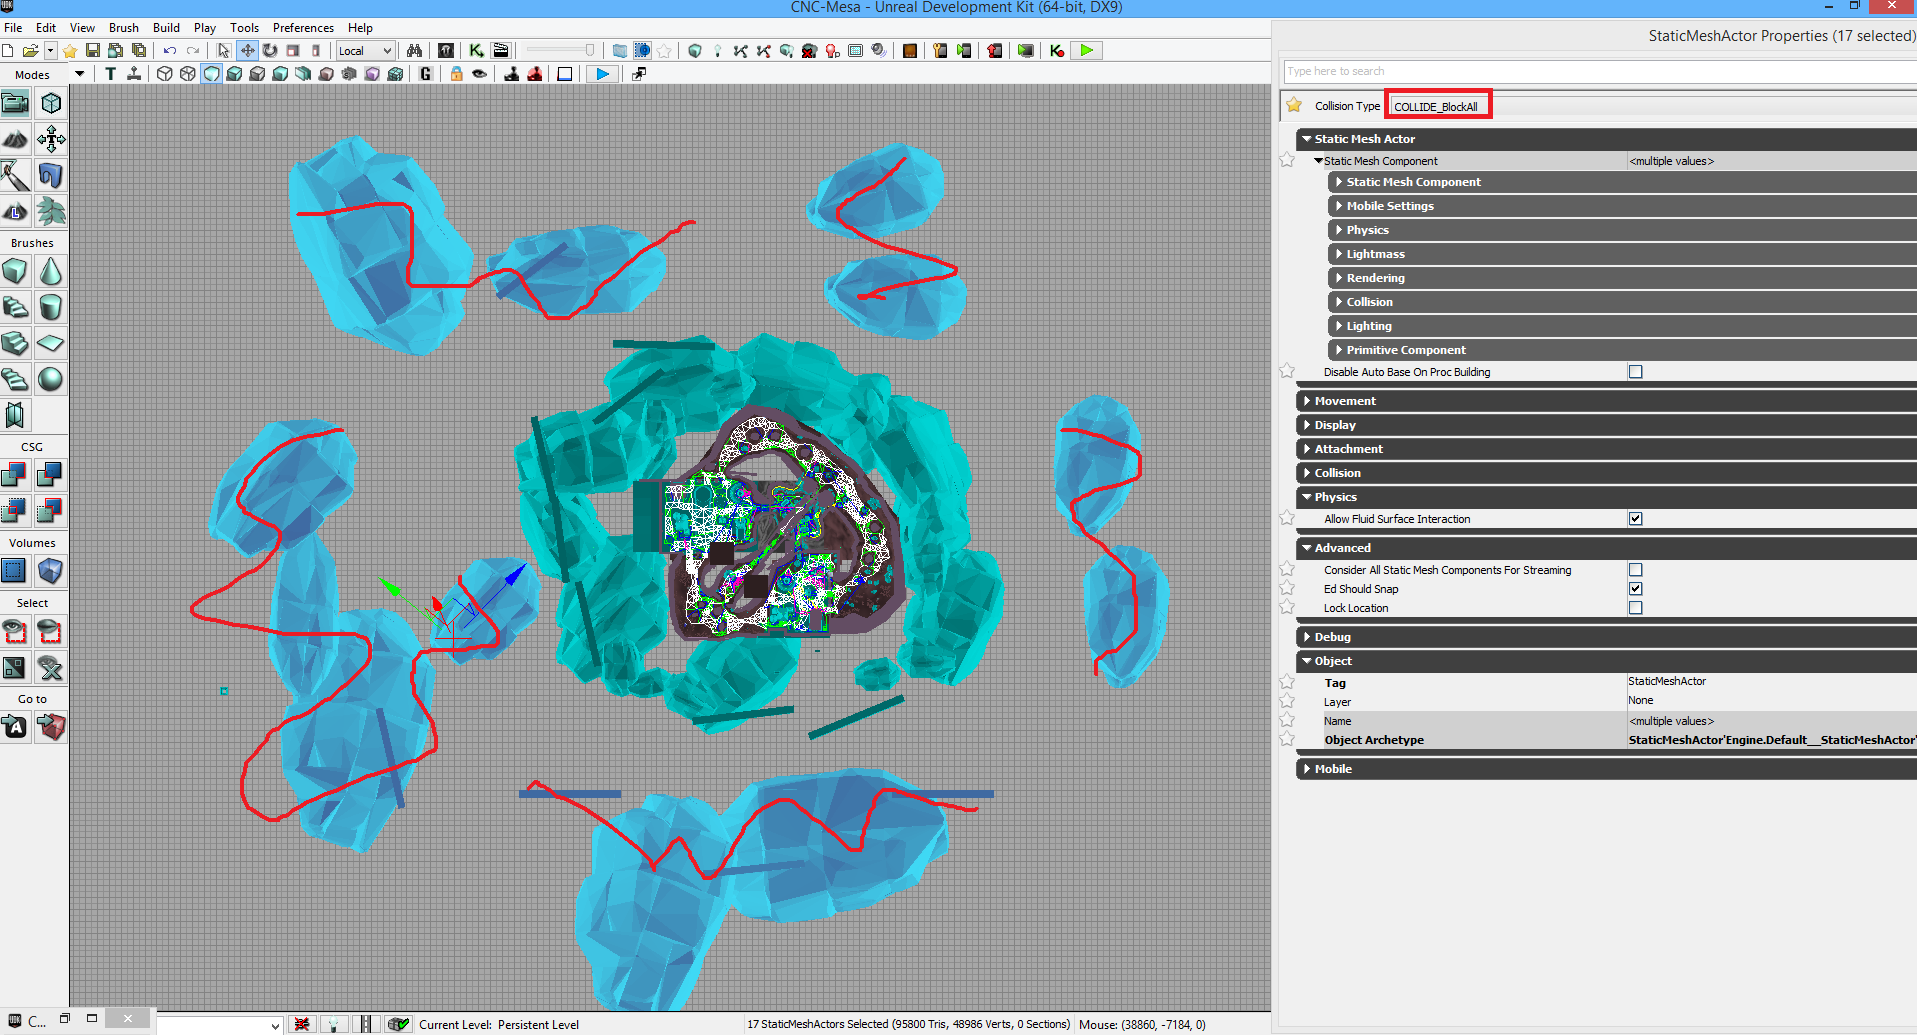Open Unreal Kismet with the green K icon
This screenshot has width=1917, height=1035.
[x=477, y=51]
